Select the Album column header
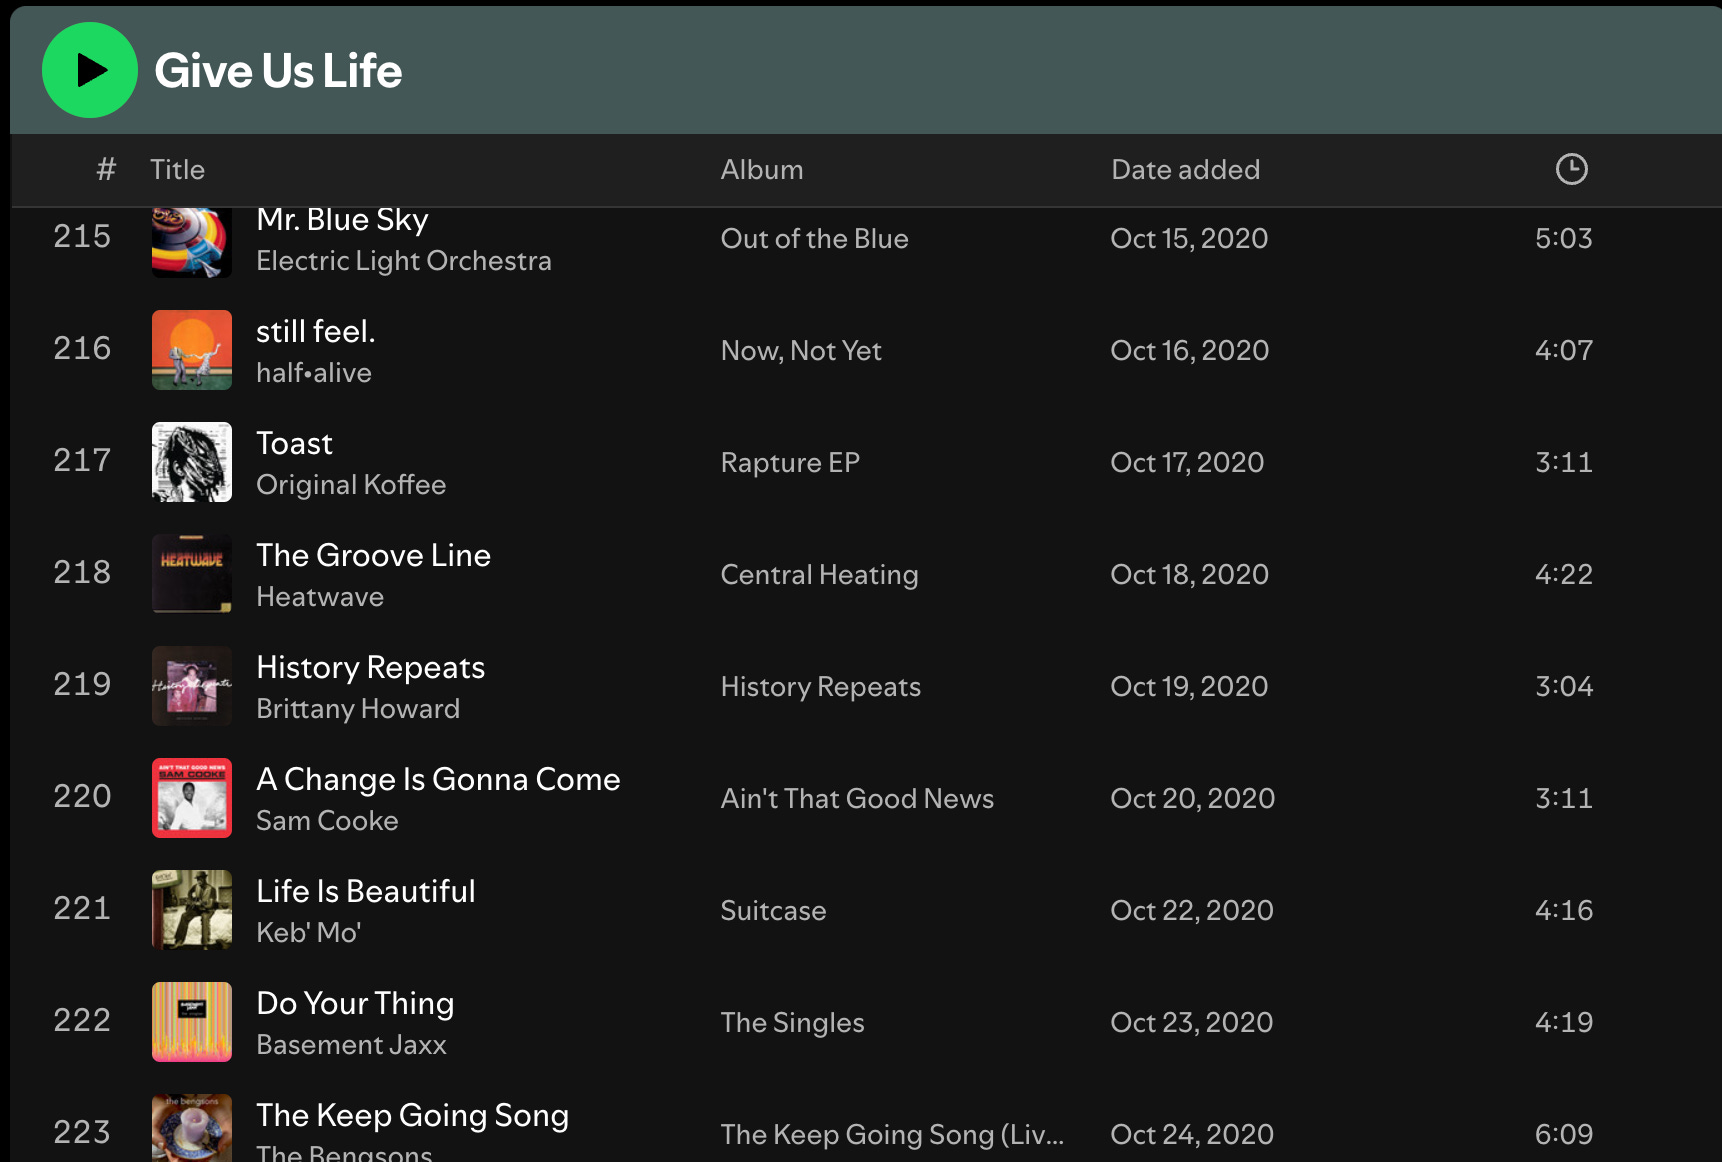This screenshot has height=1162, width=1722. click(x=762, y=169)
